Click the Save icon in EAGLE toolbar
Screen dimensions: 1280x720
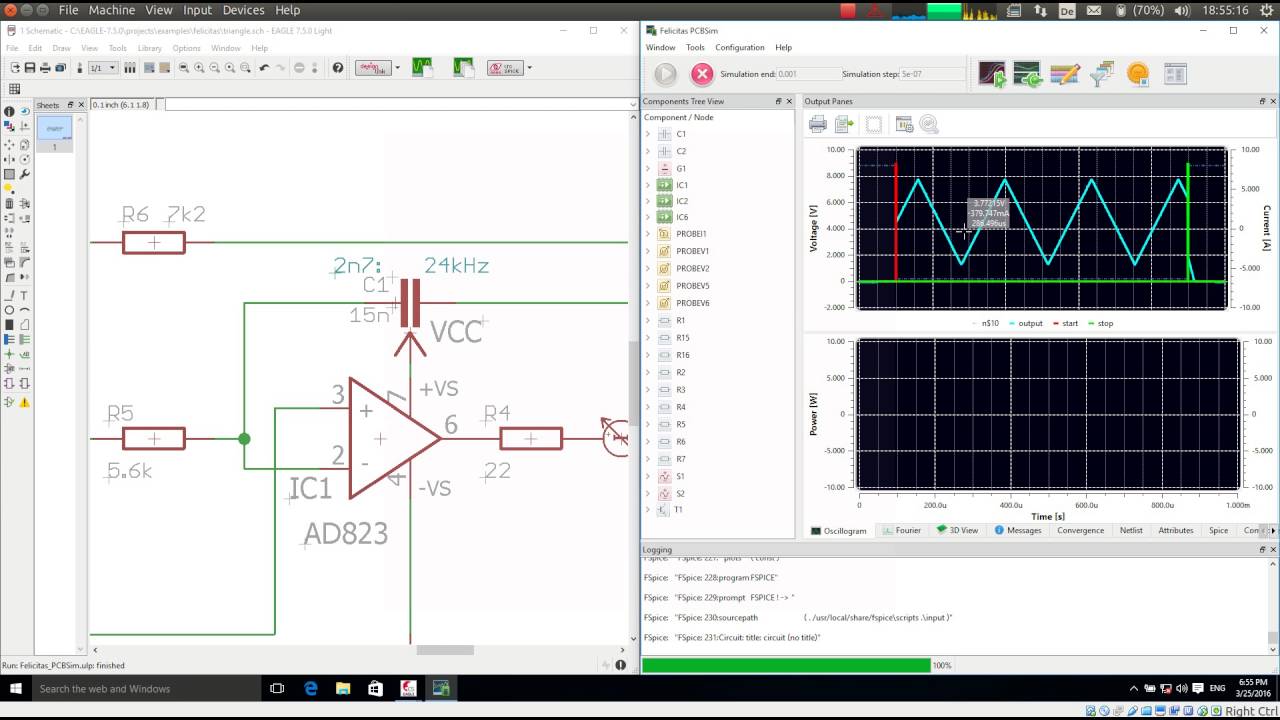pos(30,68)
